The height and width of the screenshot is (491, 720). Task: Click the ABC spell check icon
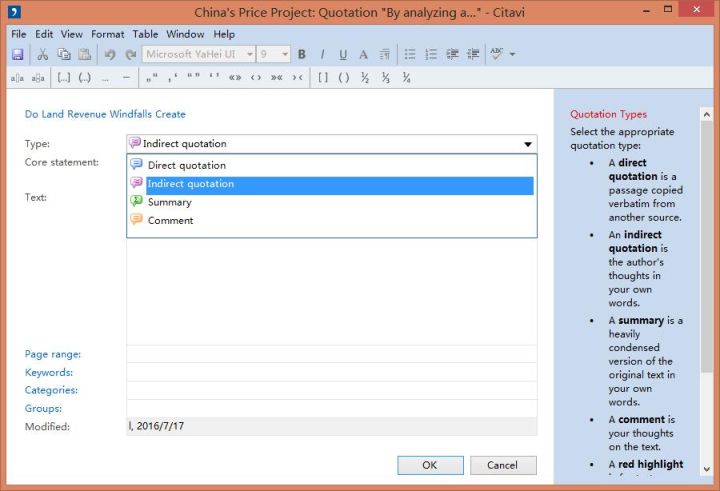(x=497, y=53)
